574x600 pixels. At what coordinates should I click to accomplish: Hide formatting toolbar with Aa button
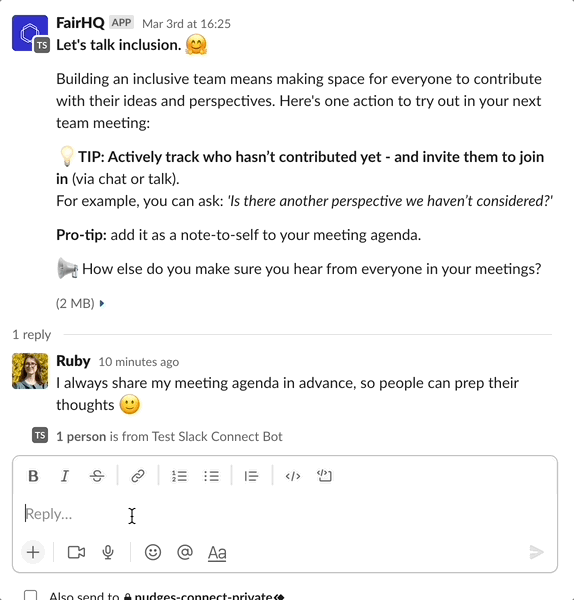coord(217,553)
